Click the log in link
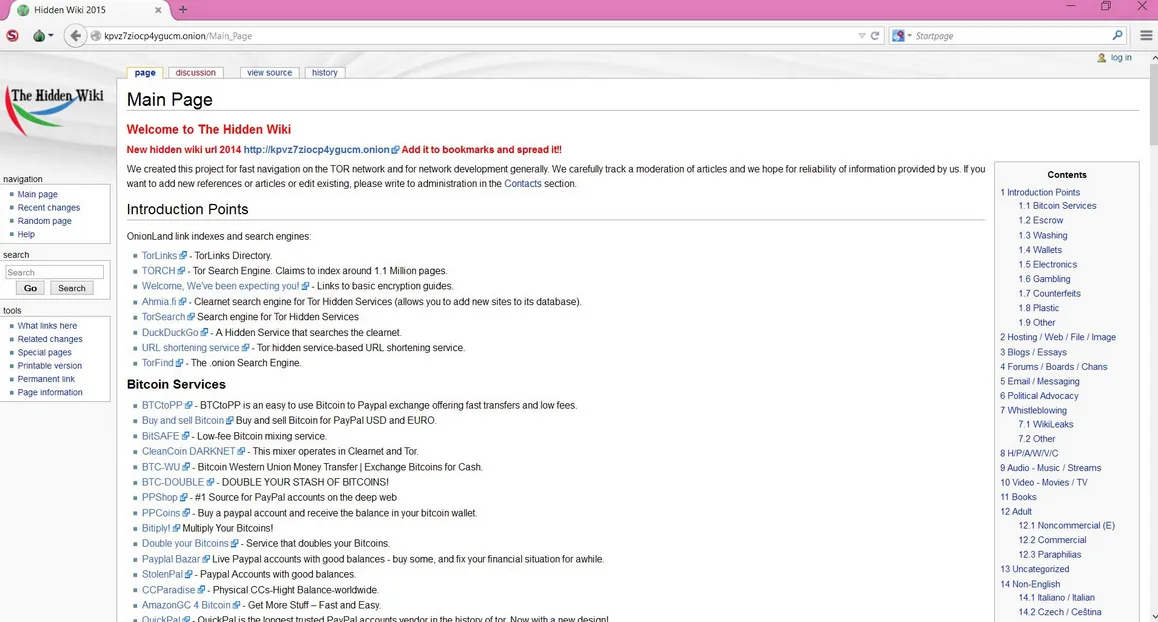 [1120, 58]
